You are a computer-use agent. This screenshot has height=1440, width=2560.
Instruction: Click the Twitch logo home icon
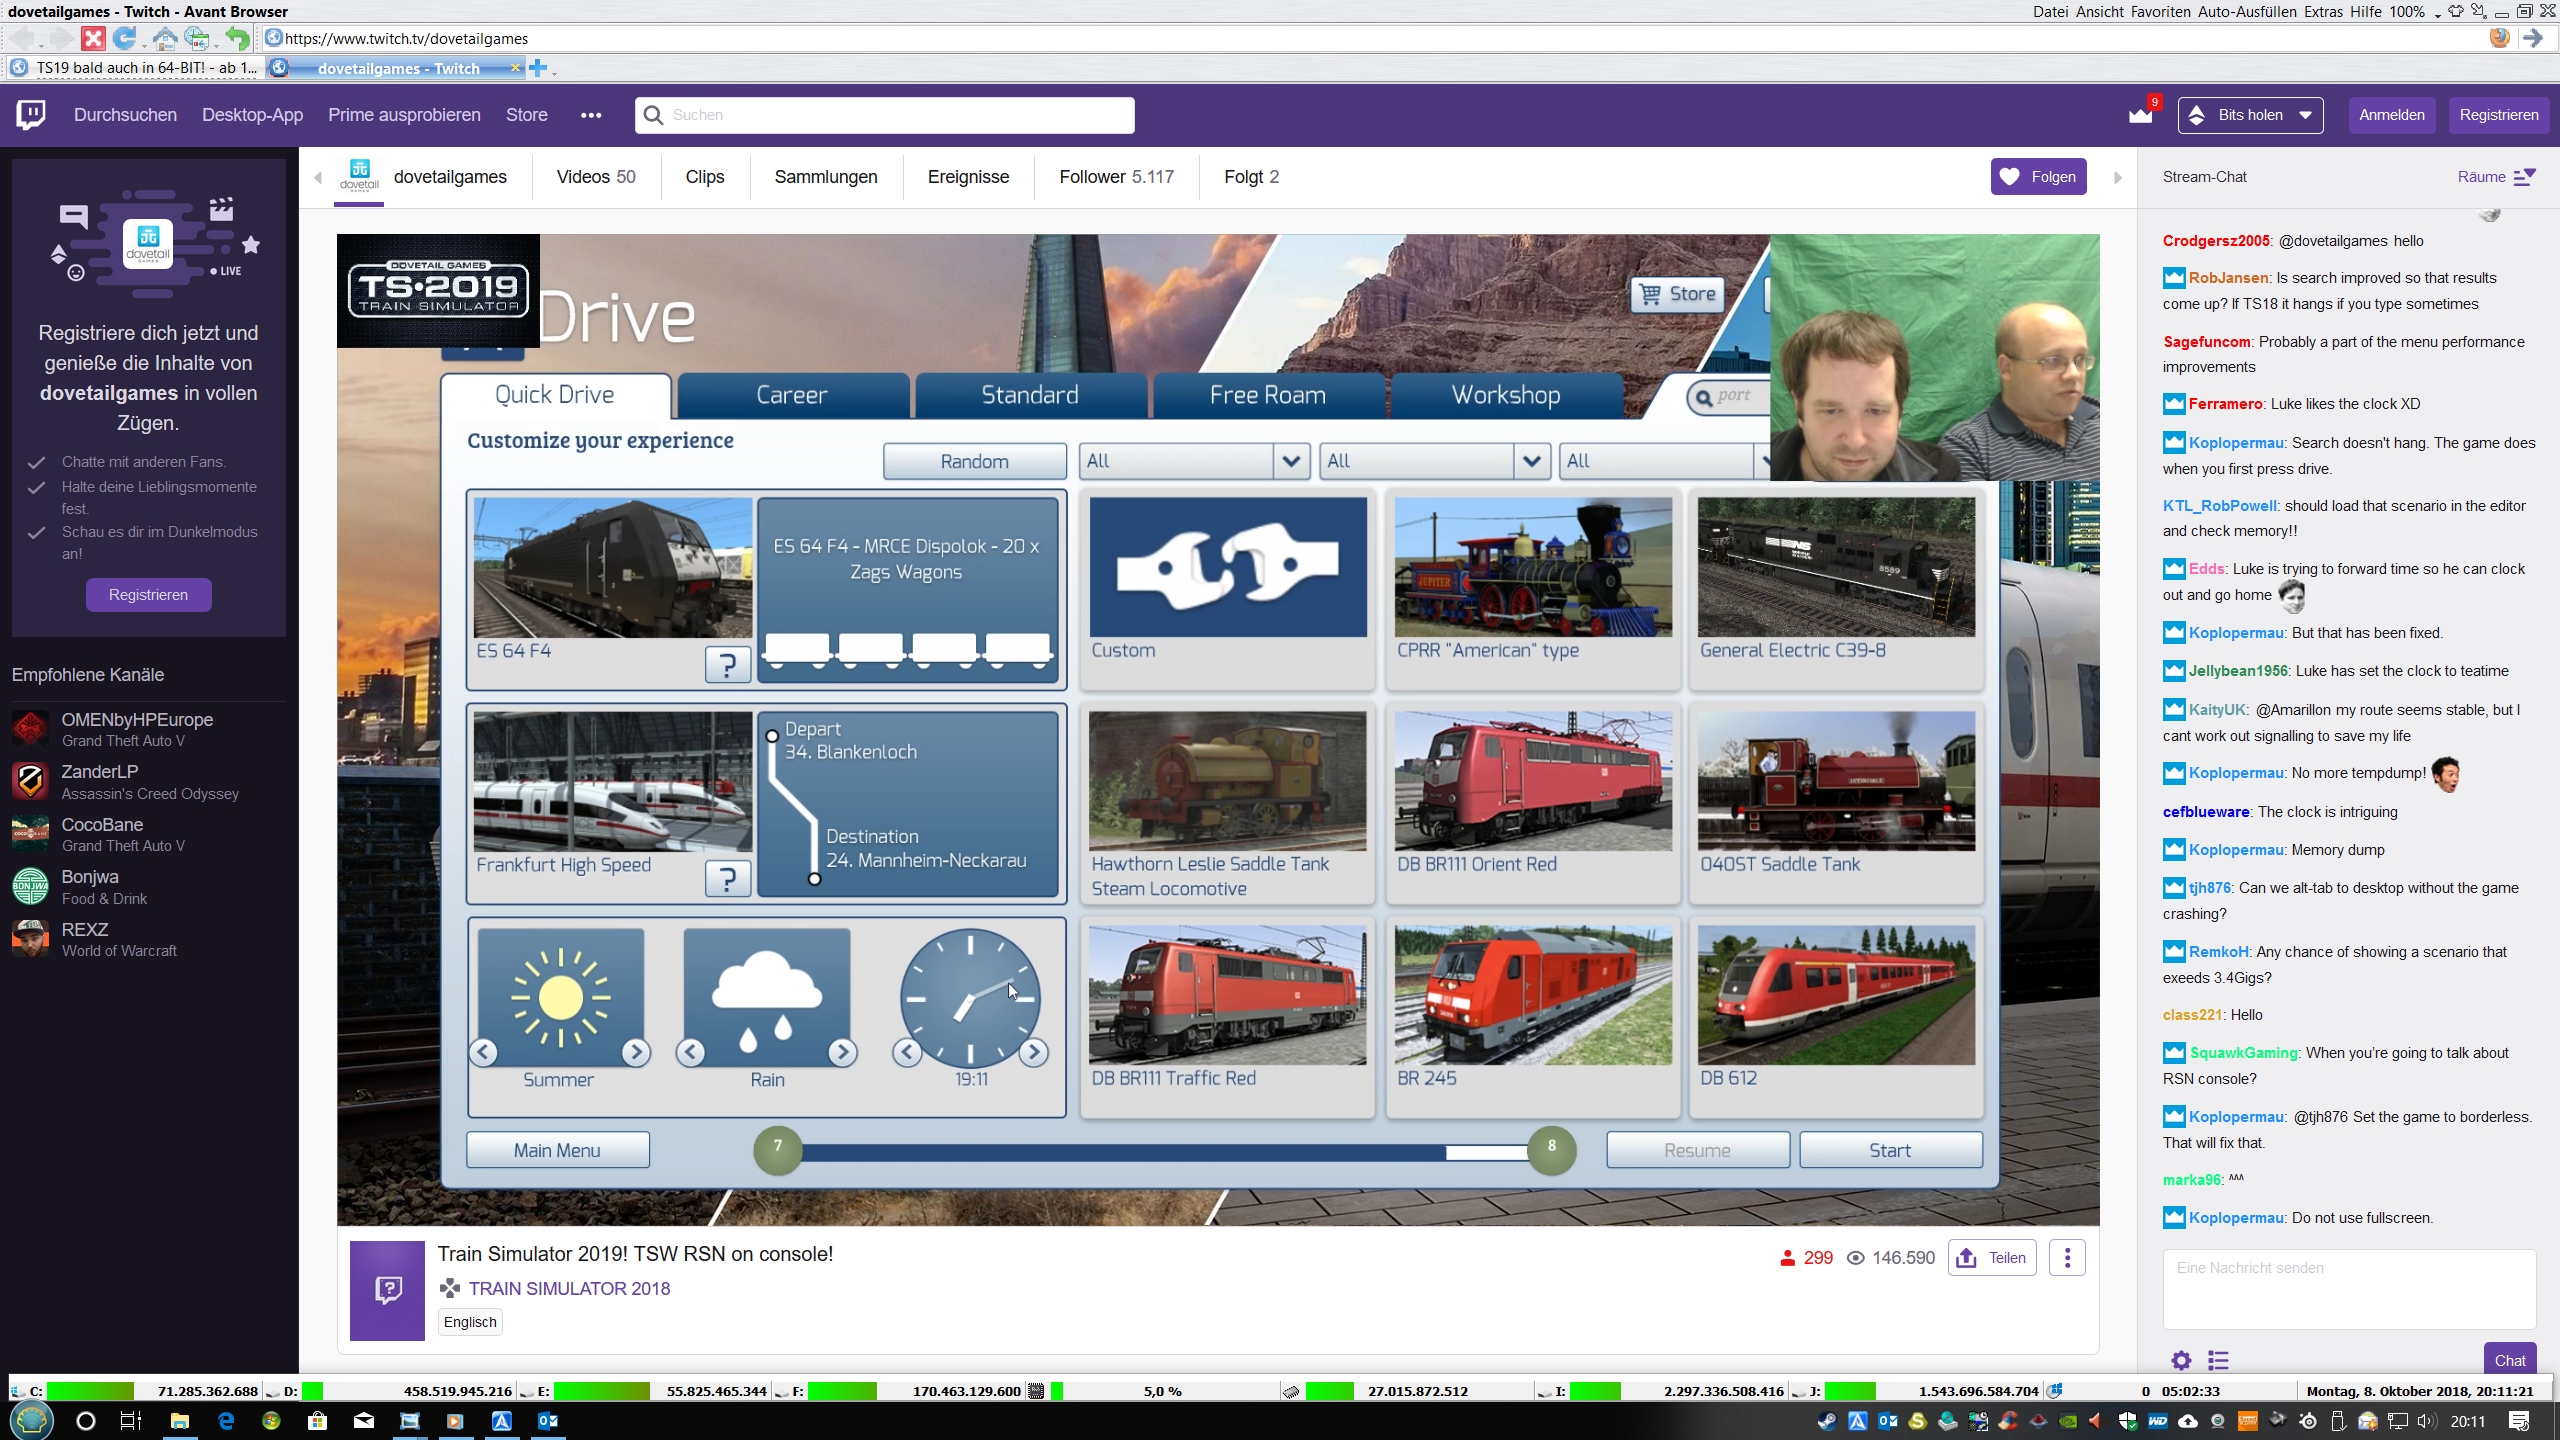(31, 115)
